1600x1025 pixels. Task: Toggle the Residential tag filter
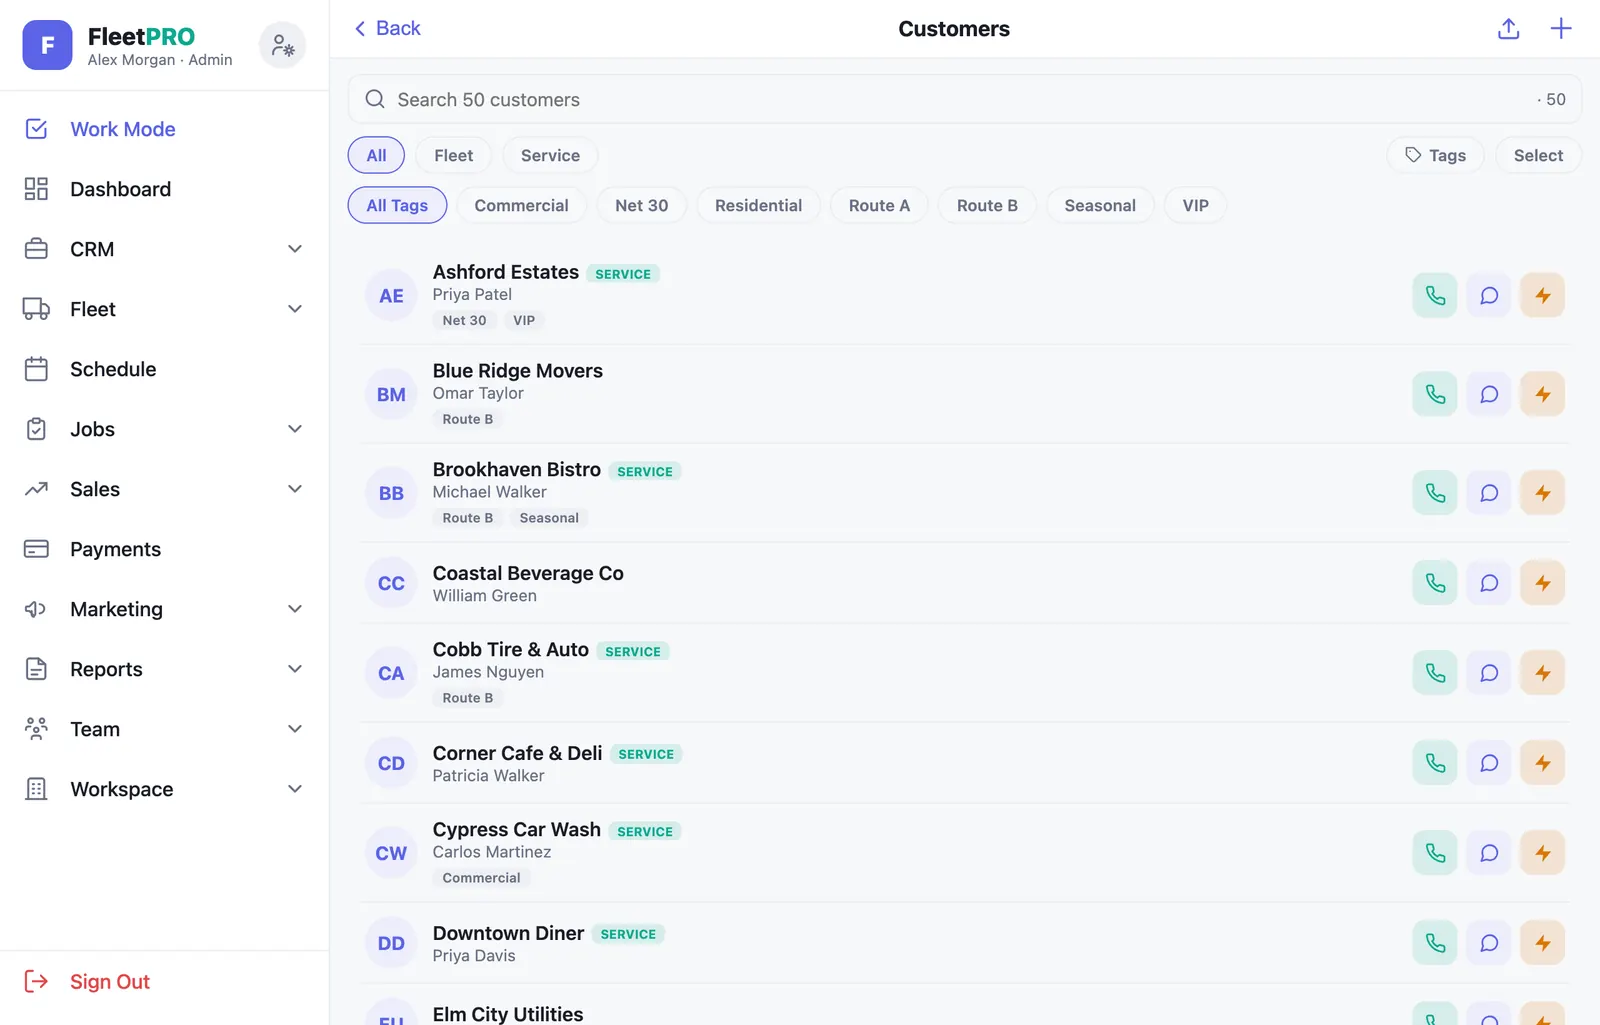[x=758, y=205]
